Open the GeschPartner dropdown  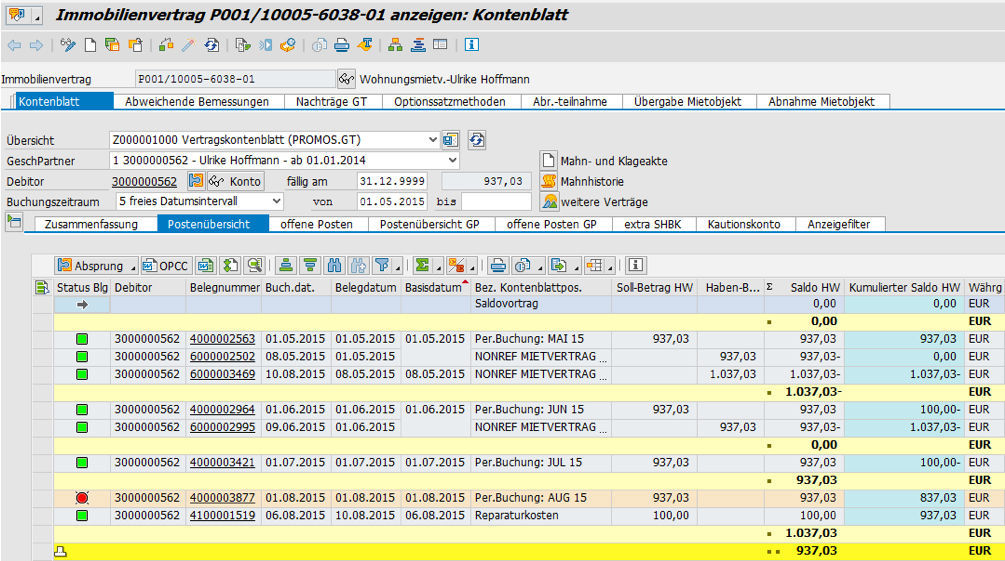[x=452, y=160]
